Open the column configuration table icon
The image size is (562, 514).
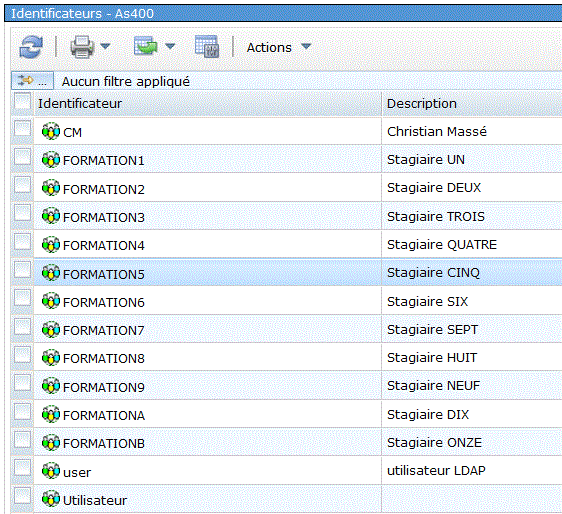coord(207,46)
